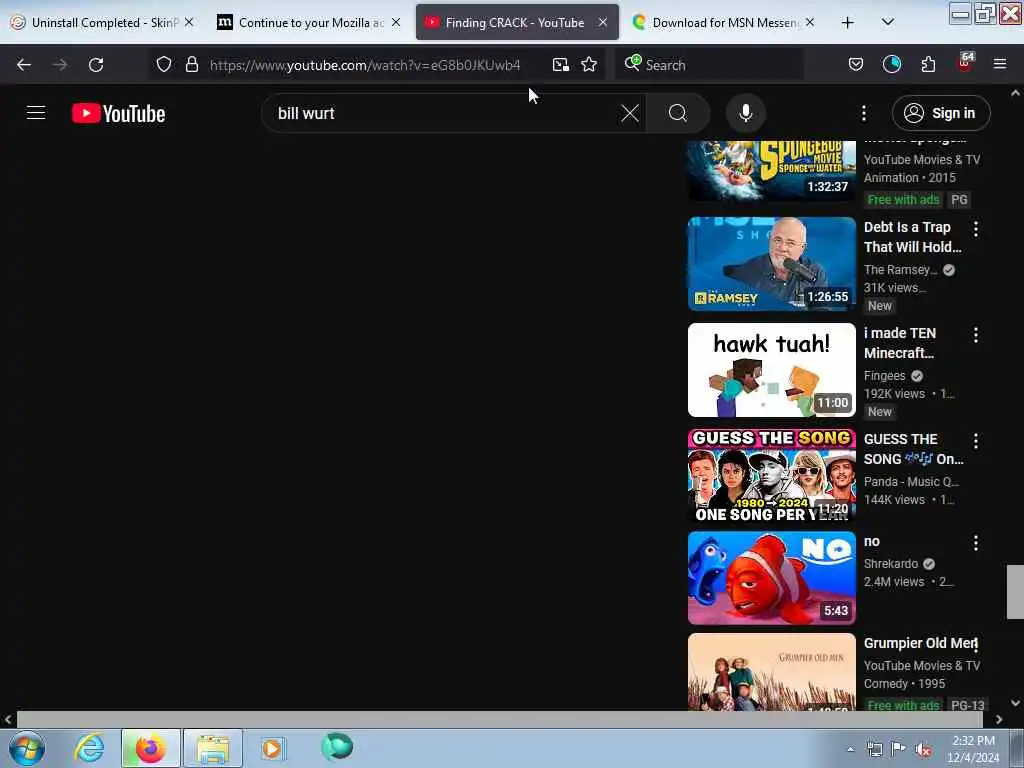Open the green round app in taskbar

[337, 747]
